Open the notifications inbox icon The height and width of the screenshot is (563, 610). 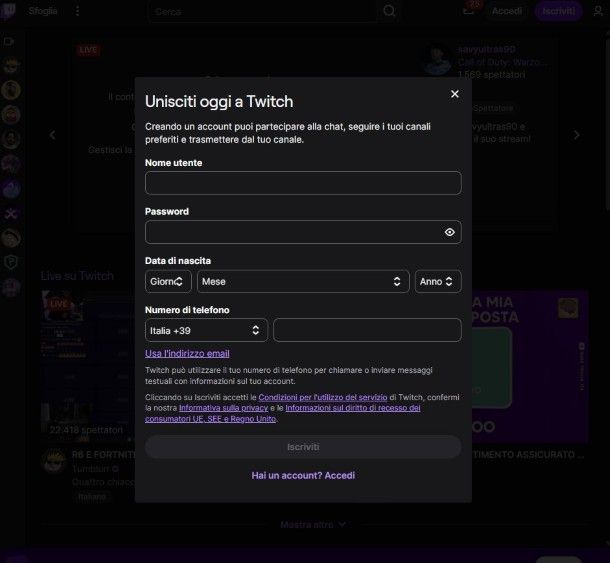click(x=469, y=11)
